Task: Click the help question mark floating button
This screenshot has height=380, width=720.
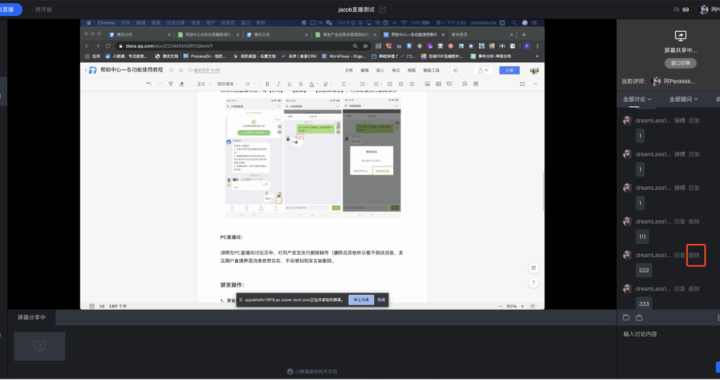Action: tap(533, 283)
